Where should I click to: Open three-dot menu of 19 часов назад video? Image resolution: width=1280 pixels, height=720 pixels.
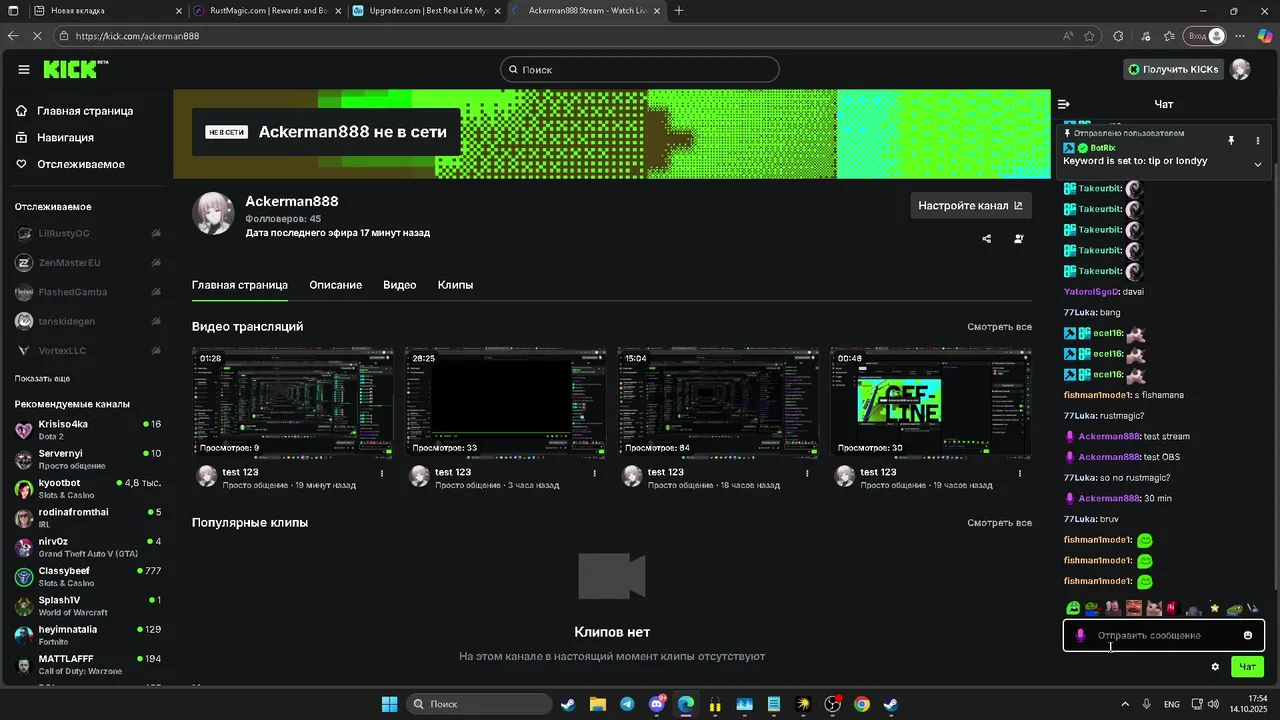pyautogui.click(x=1020, y=473)
